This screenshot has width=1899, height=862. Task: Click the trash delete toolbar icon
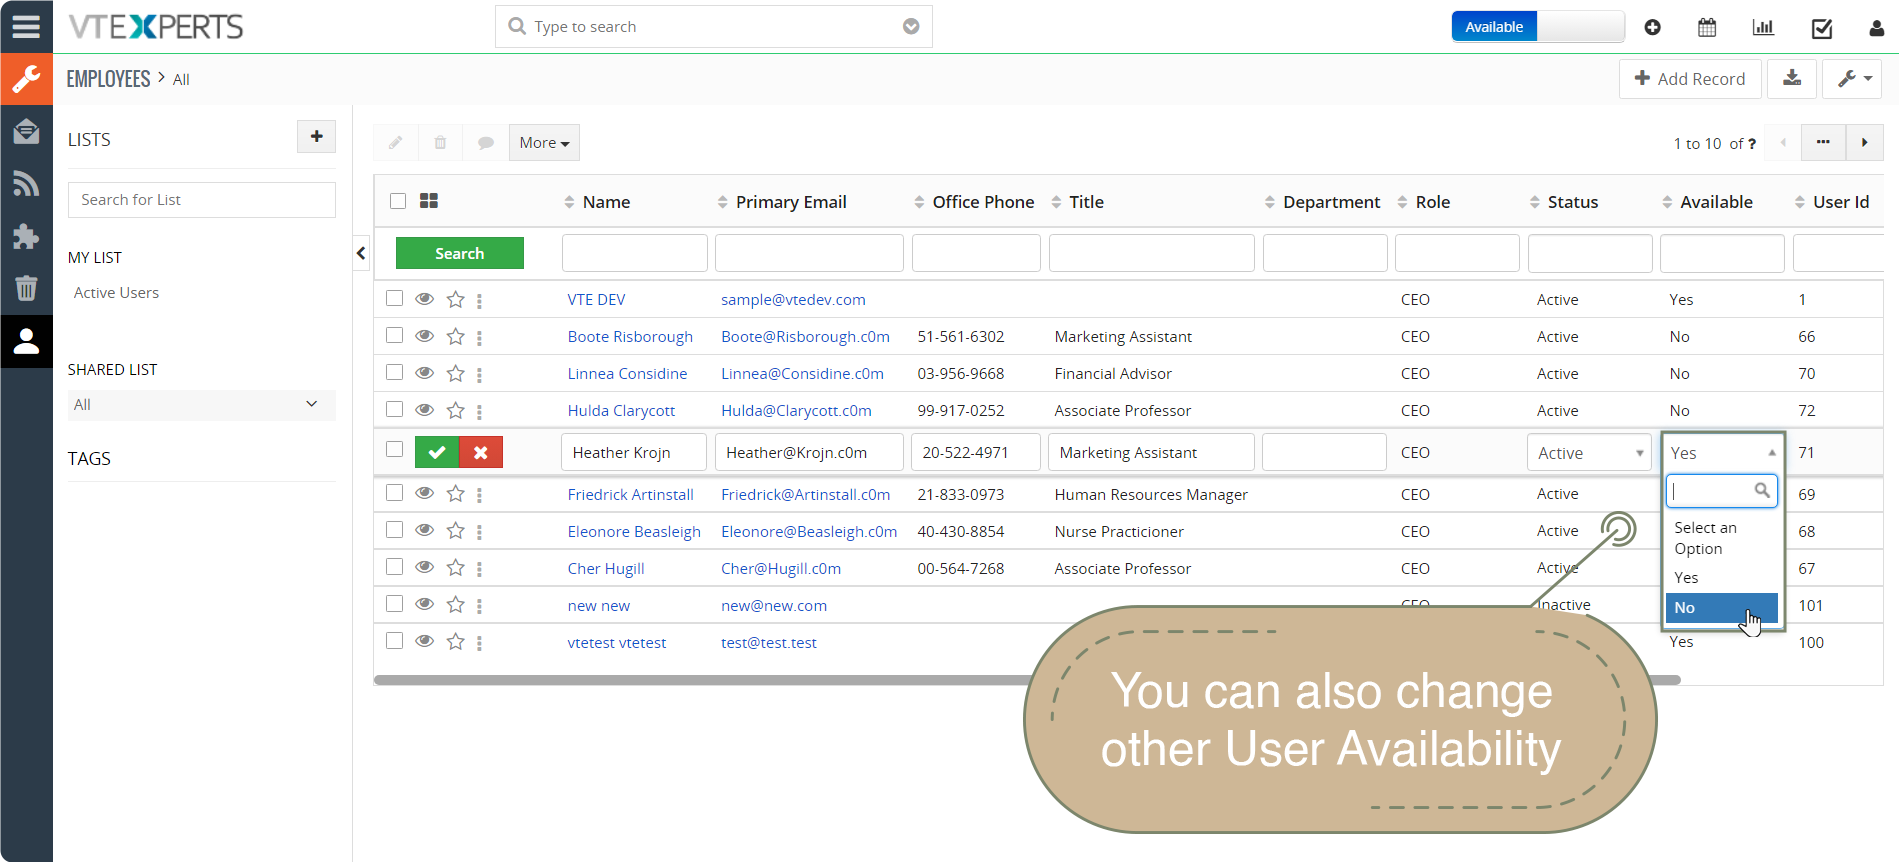coord(440,143)
